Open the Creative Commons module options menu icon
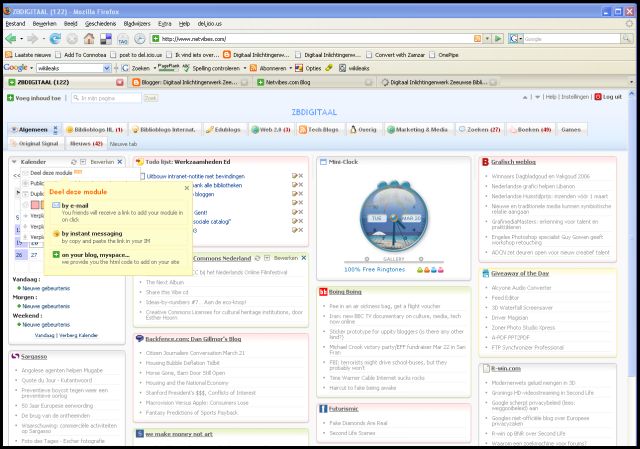Image resolution: width=640 pixels, height=449 pixels. (x=267, y=258)
